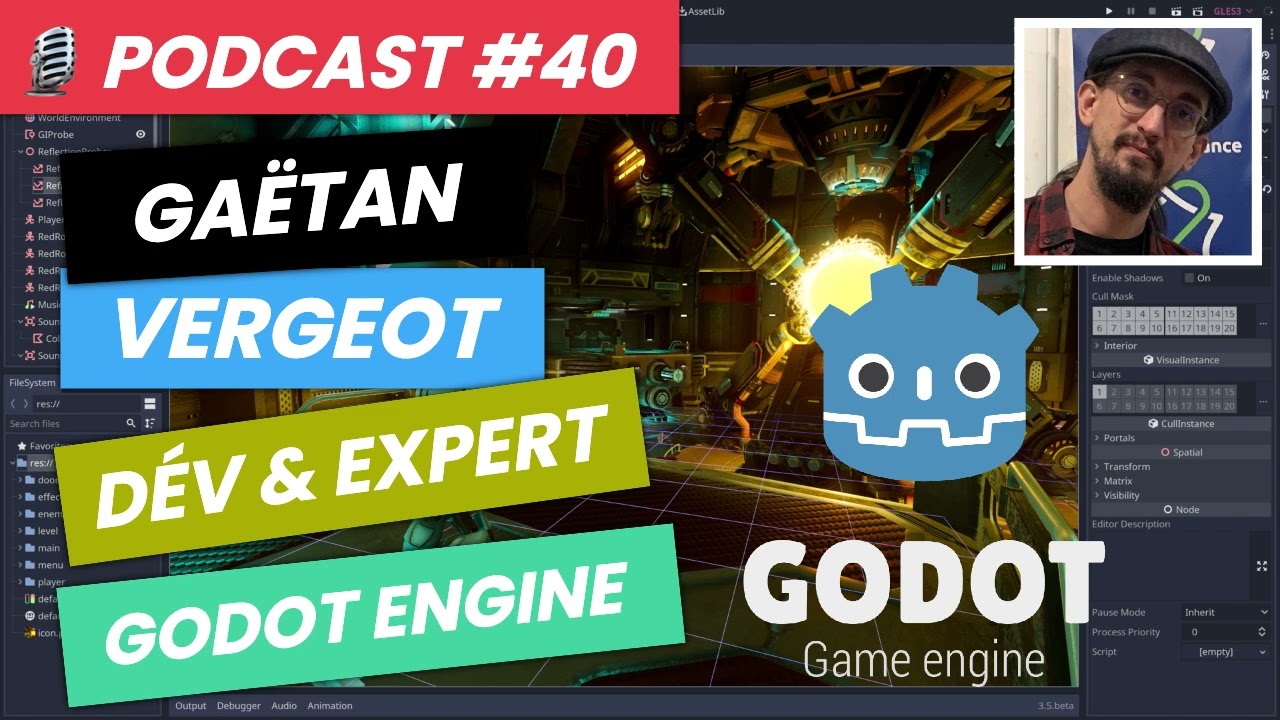Select the Favorites star entry
Viewport: 1280px width, 720px height.
coord(38,445)
